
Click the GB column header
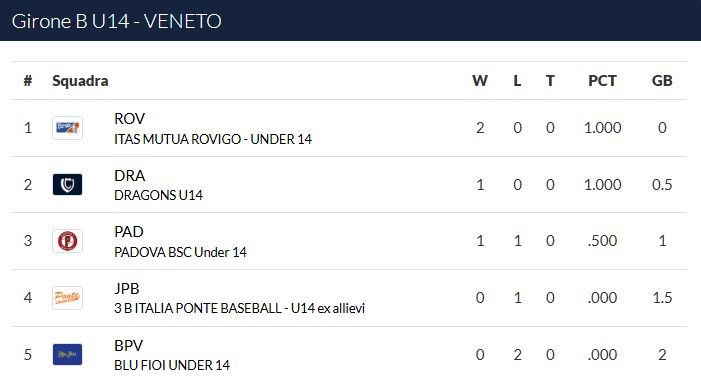coord(662,81)
